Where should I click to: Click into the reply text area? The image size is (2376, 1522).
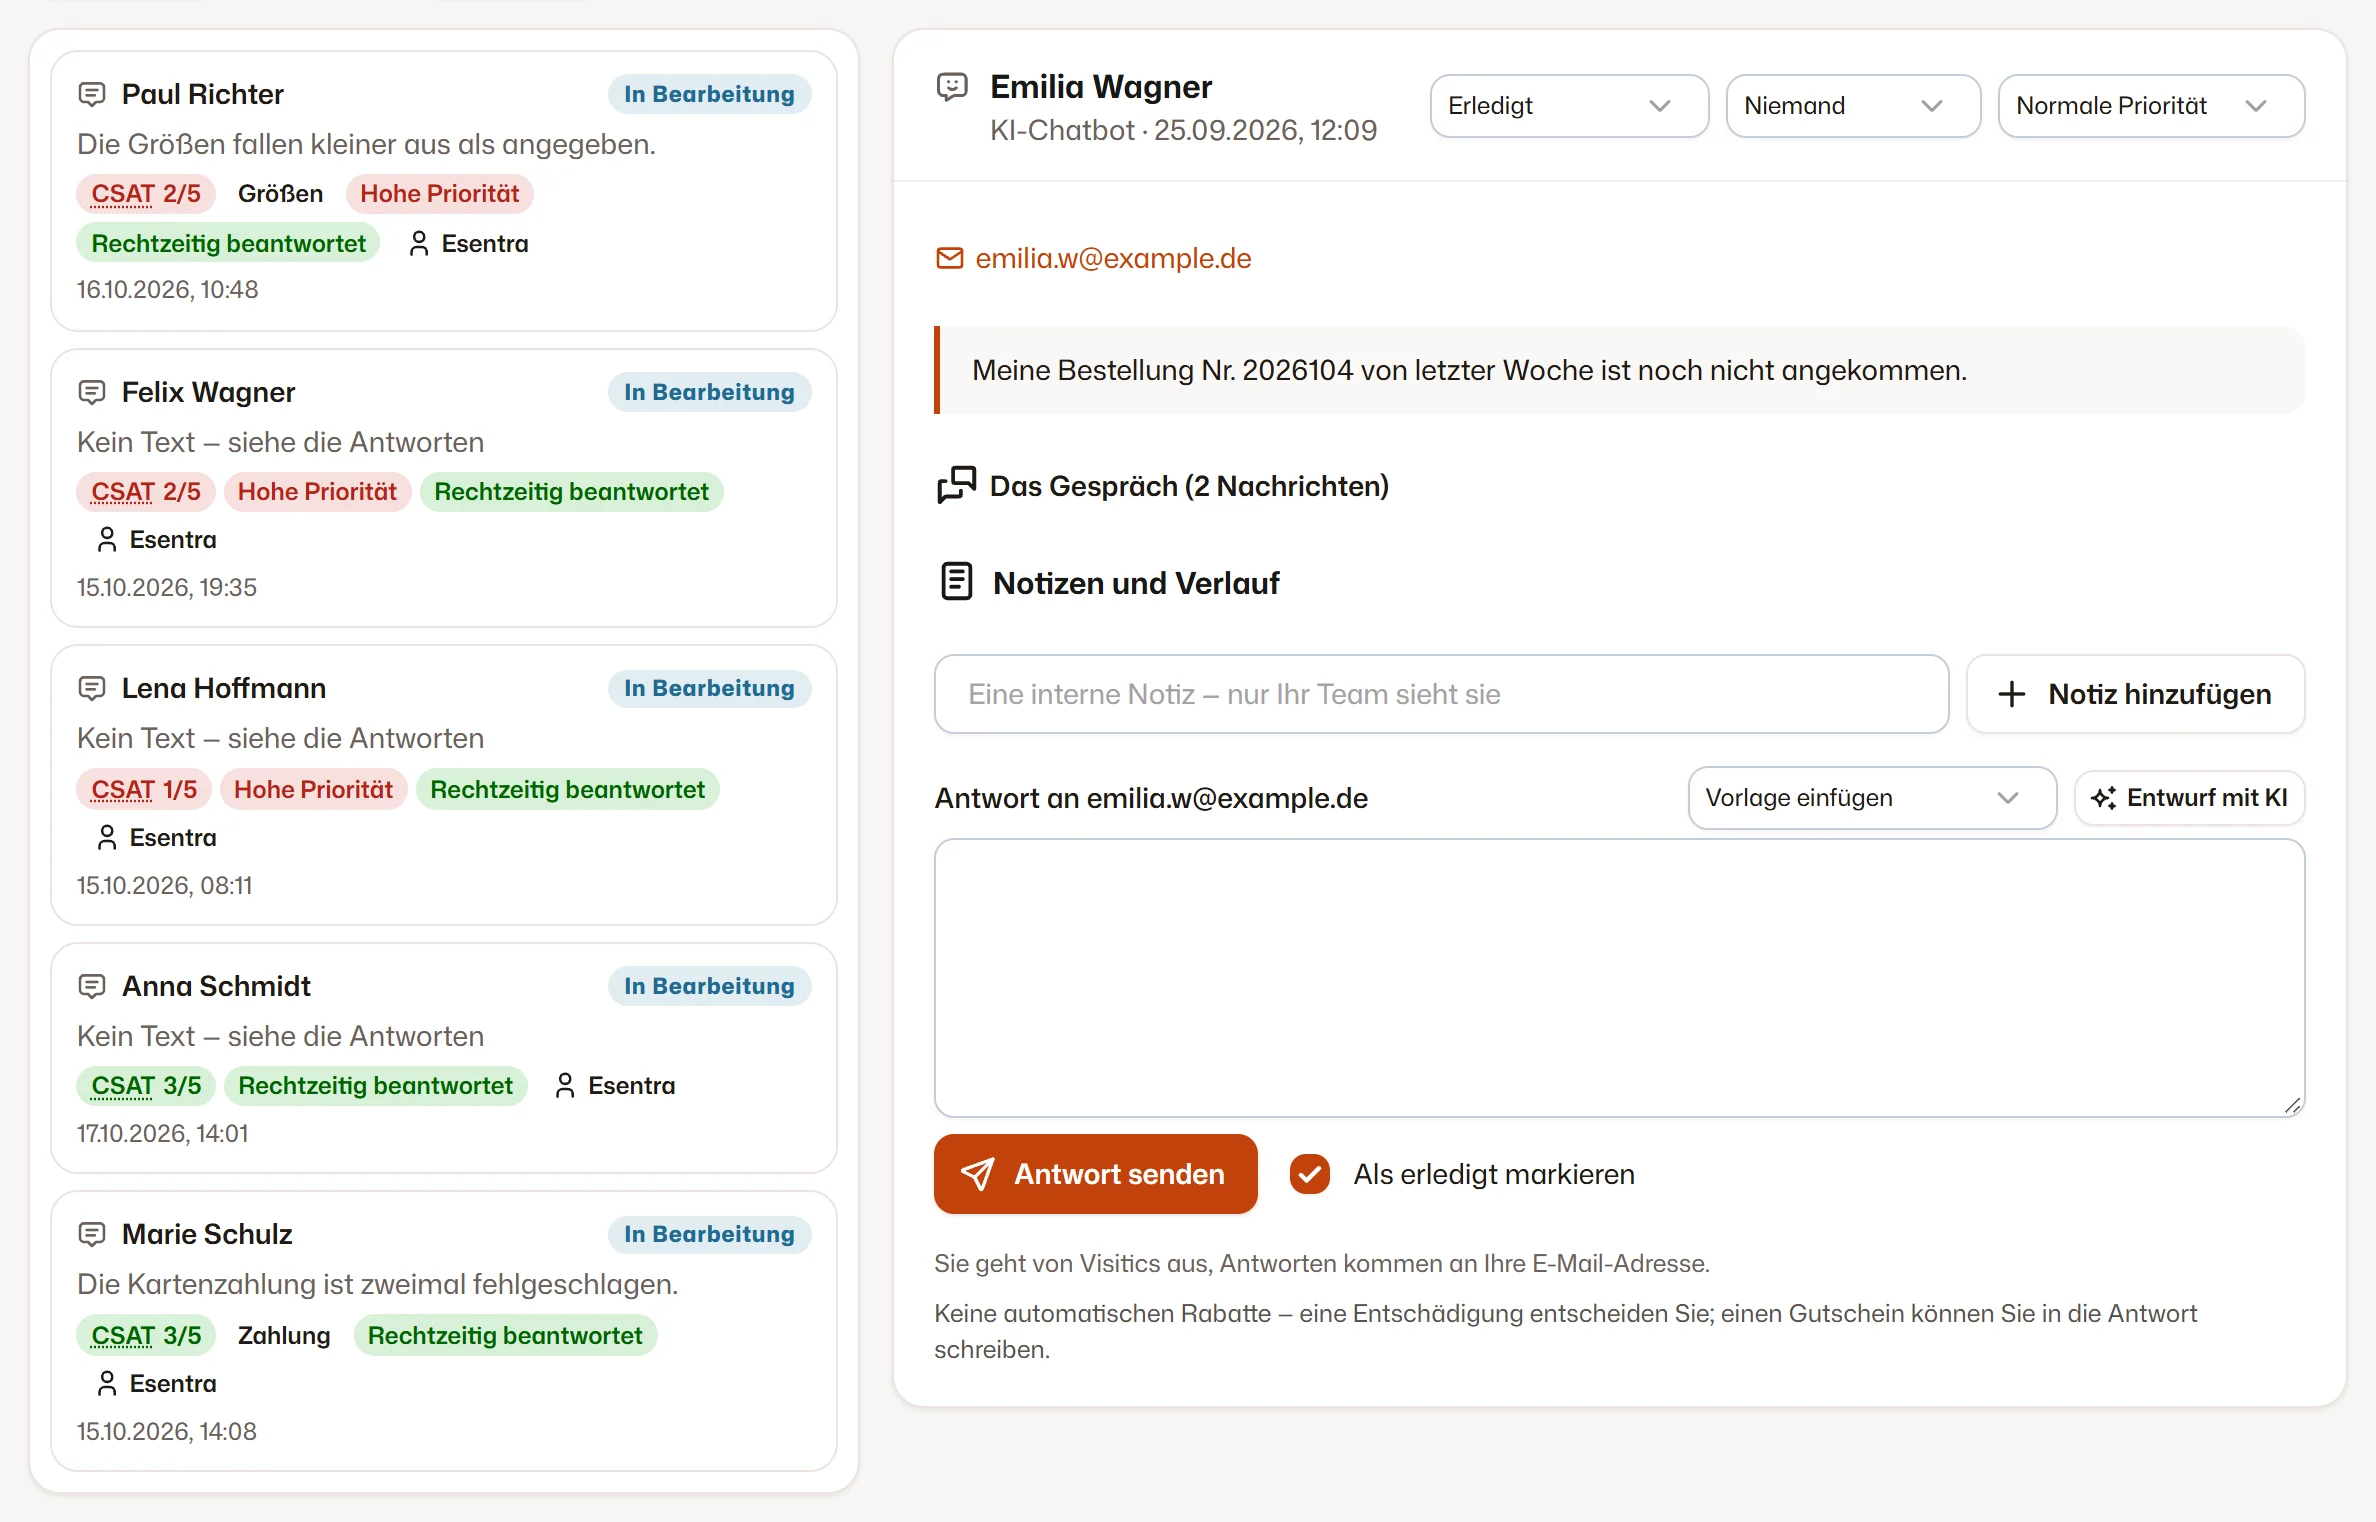[1619, 978]
